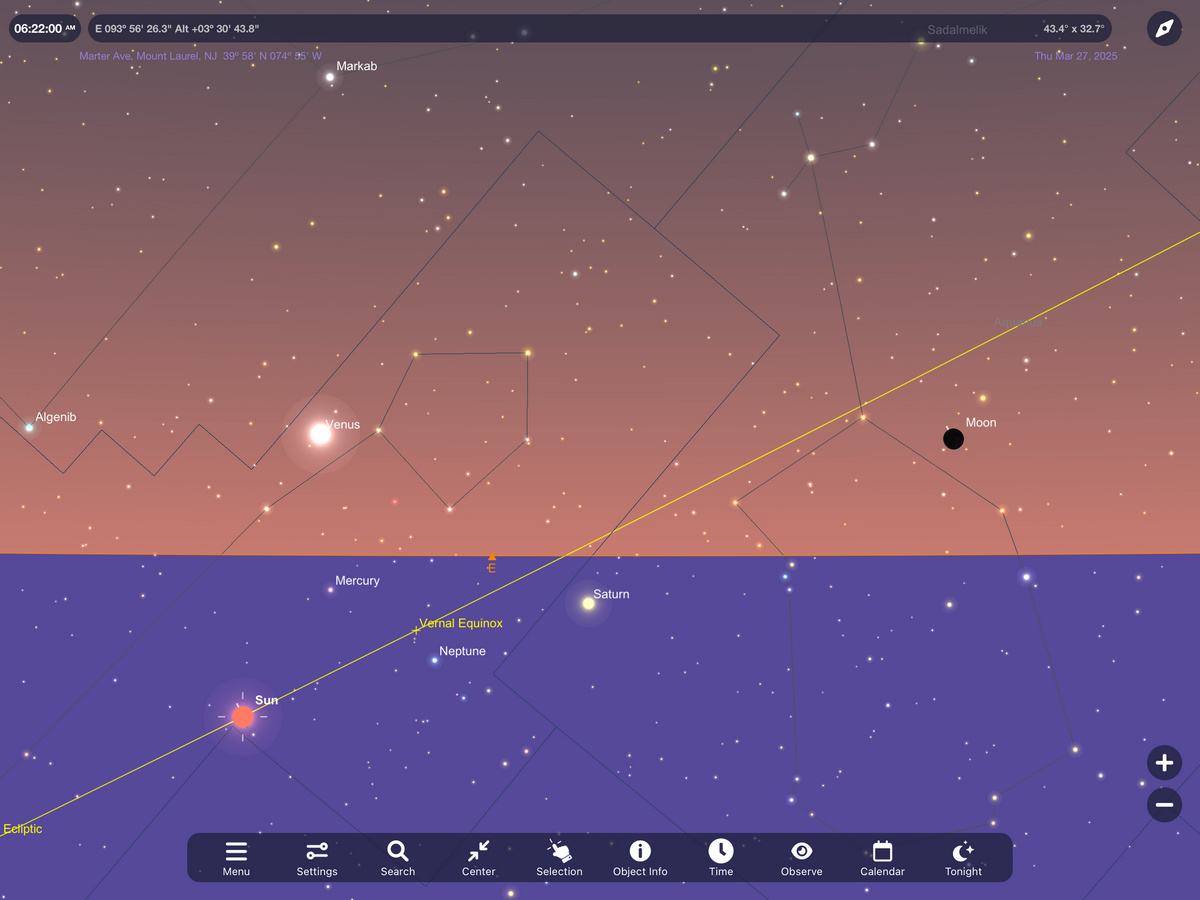Screen dimensions: 1200x900
Task: Open the Time clock icon
Action: click(x=721, y=851)
